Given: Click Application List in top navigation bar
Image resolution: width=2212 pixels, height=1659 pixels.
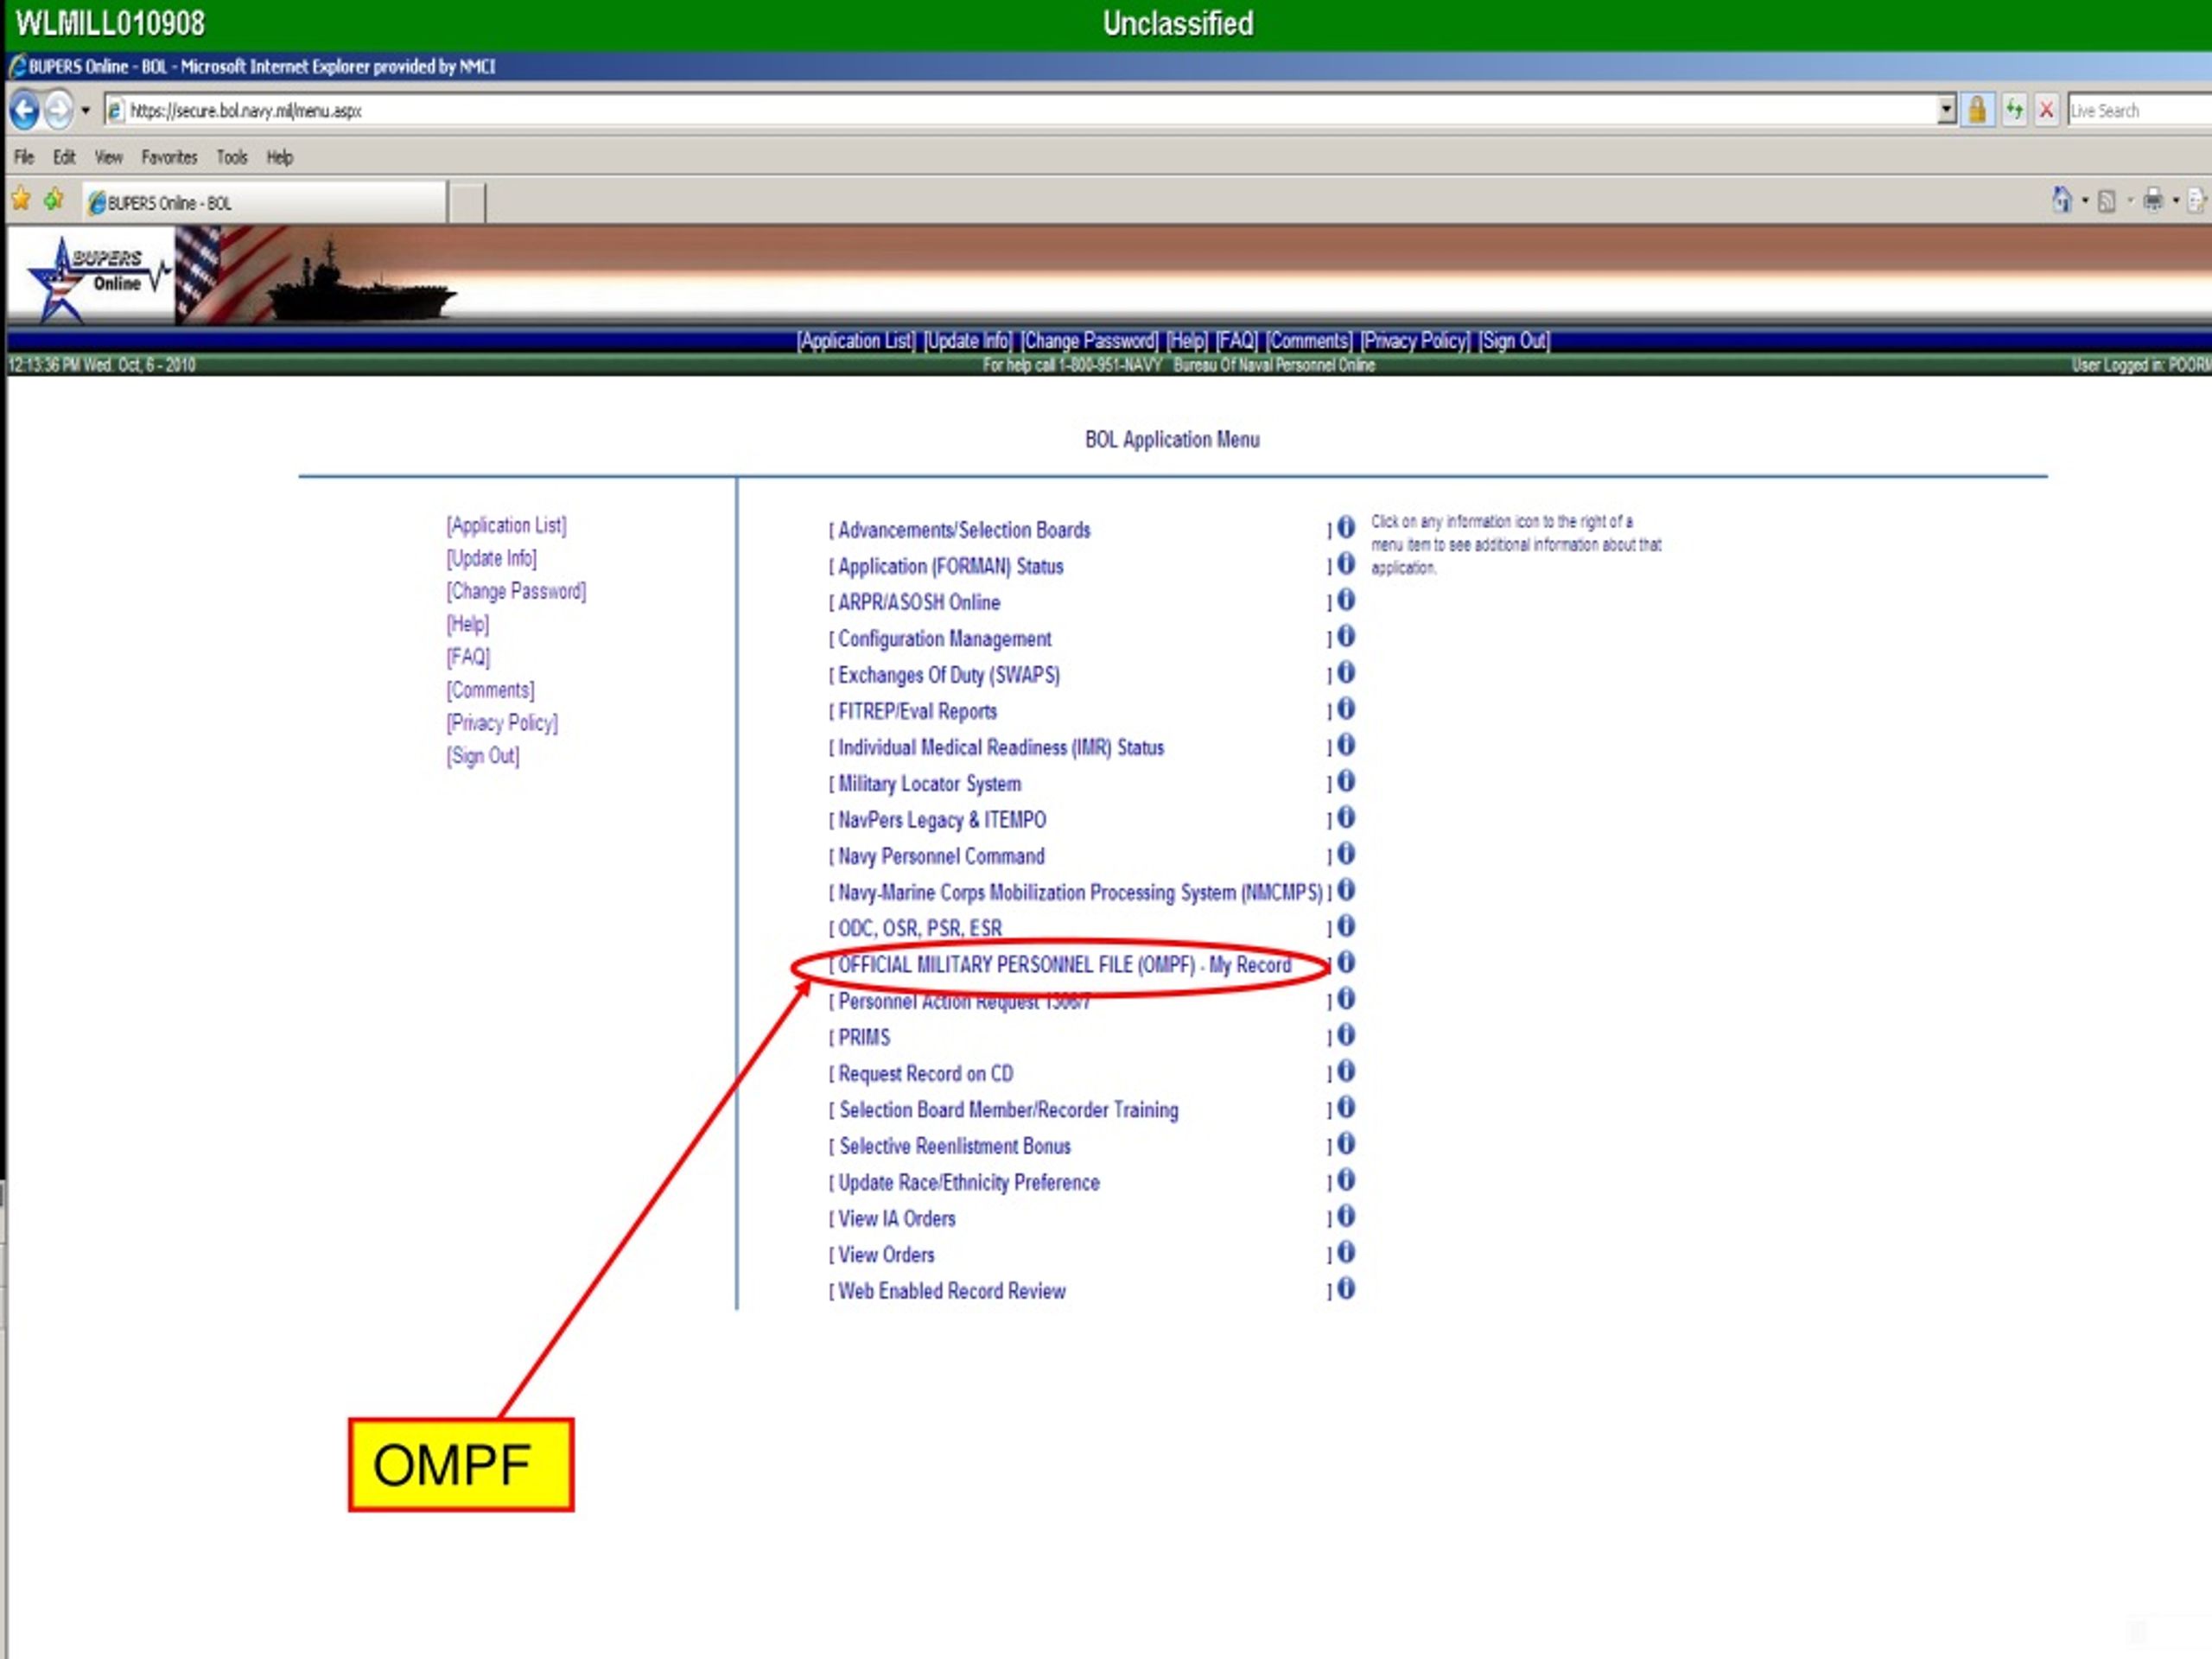Looking at the screenshot, I should (x=856, y=341).
